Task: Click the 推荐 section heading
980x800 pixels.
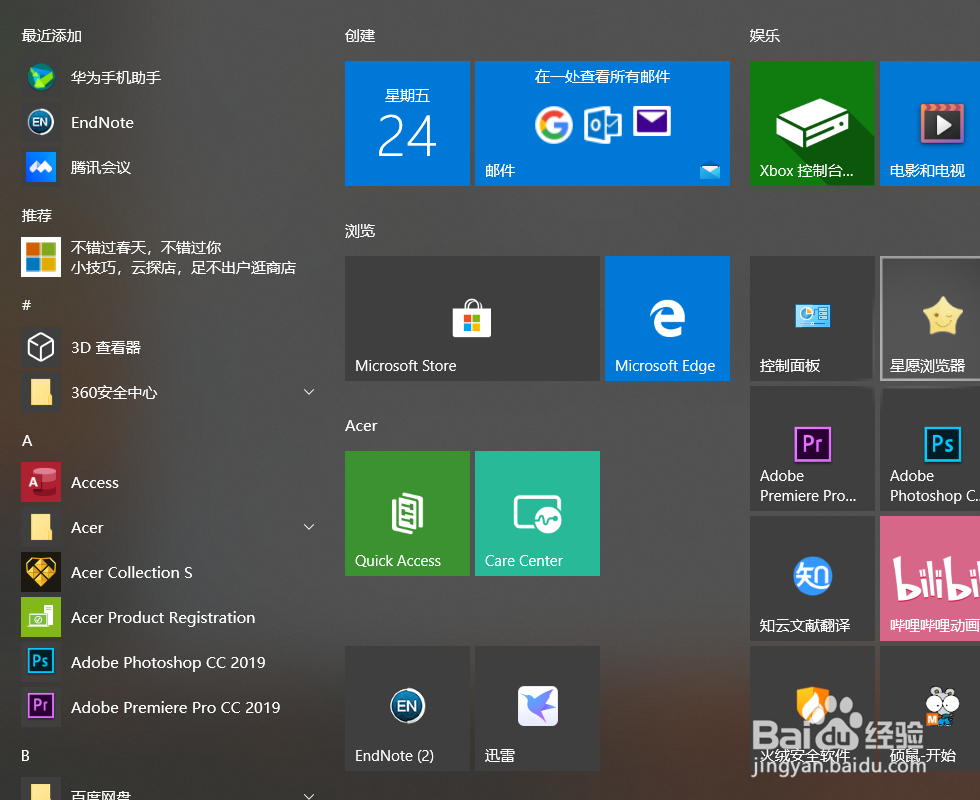Action: pyautogui.click(x=37, y=216)
